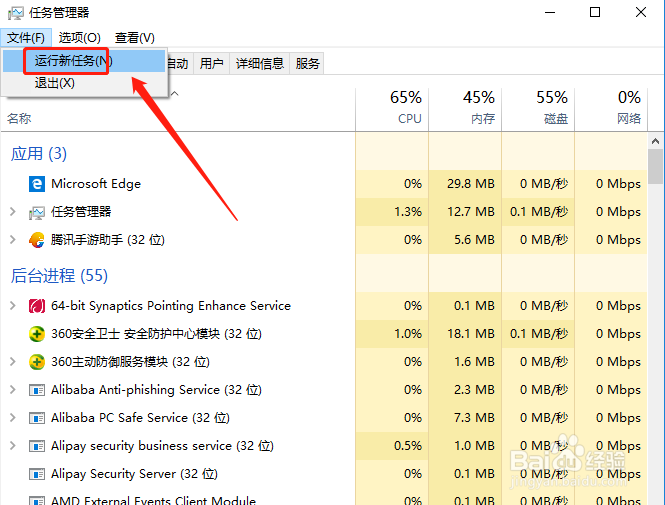Select the Microsoft Edge row
665x505 pixels.
[324, 184]
